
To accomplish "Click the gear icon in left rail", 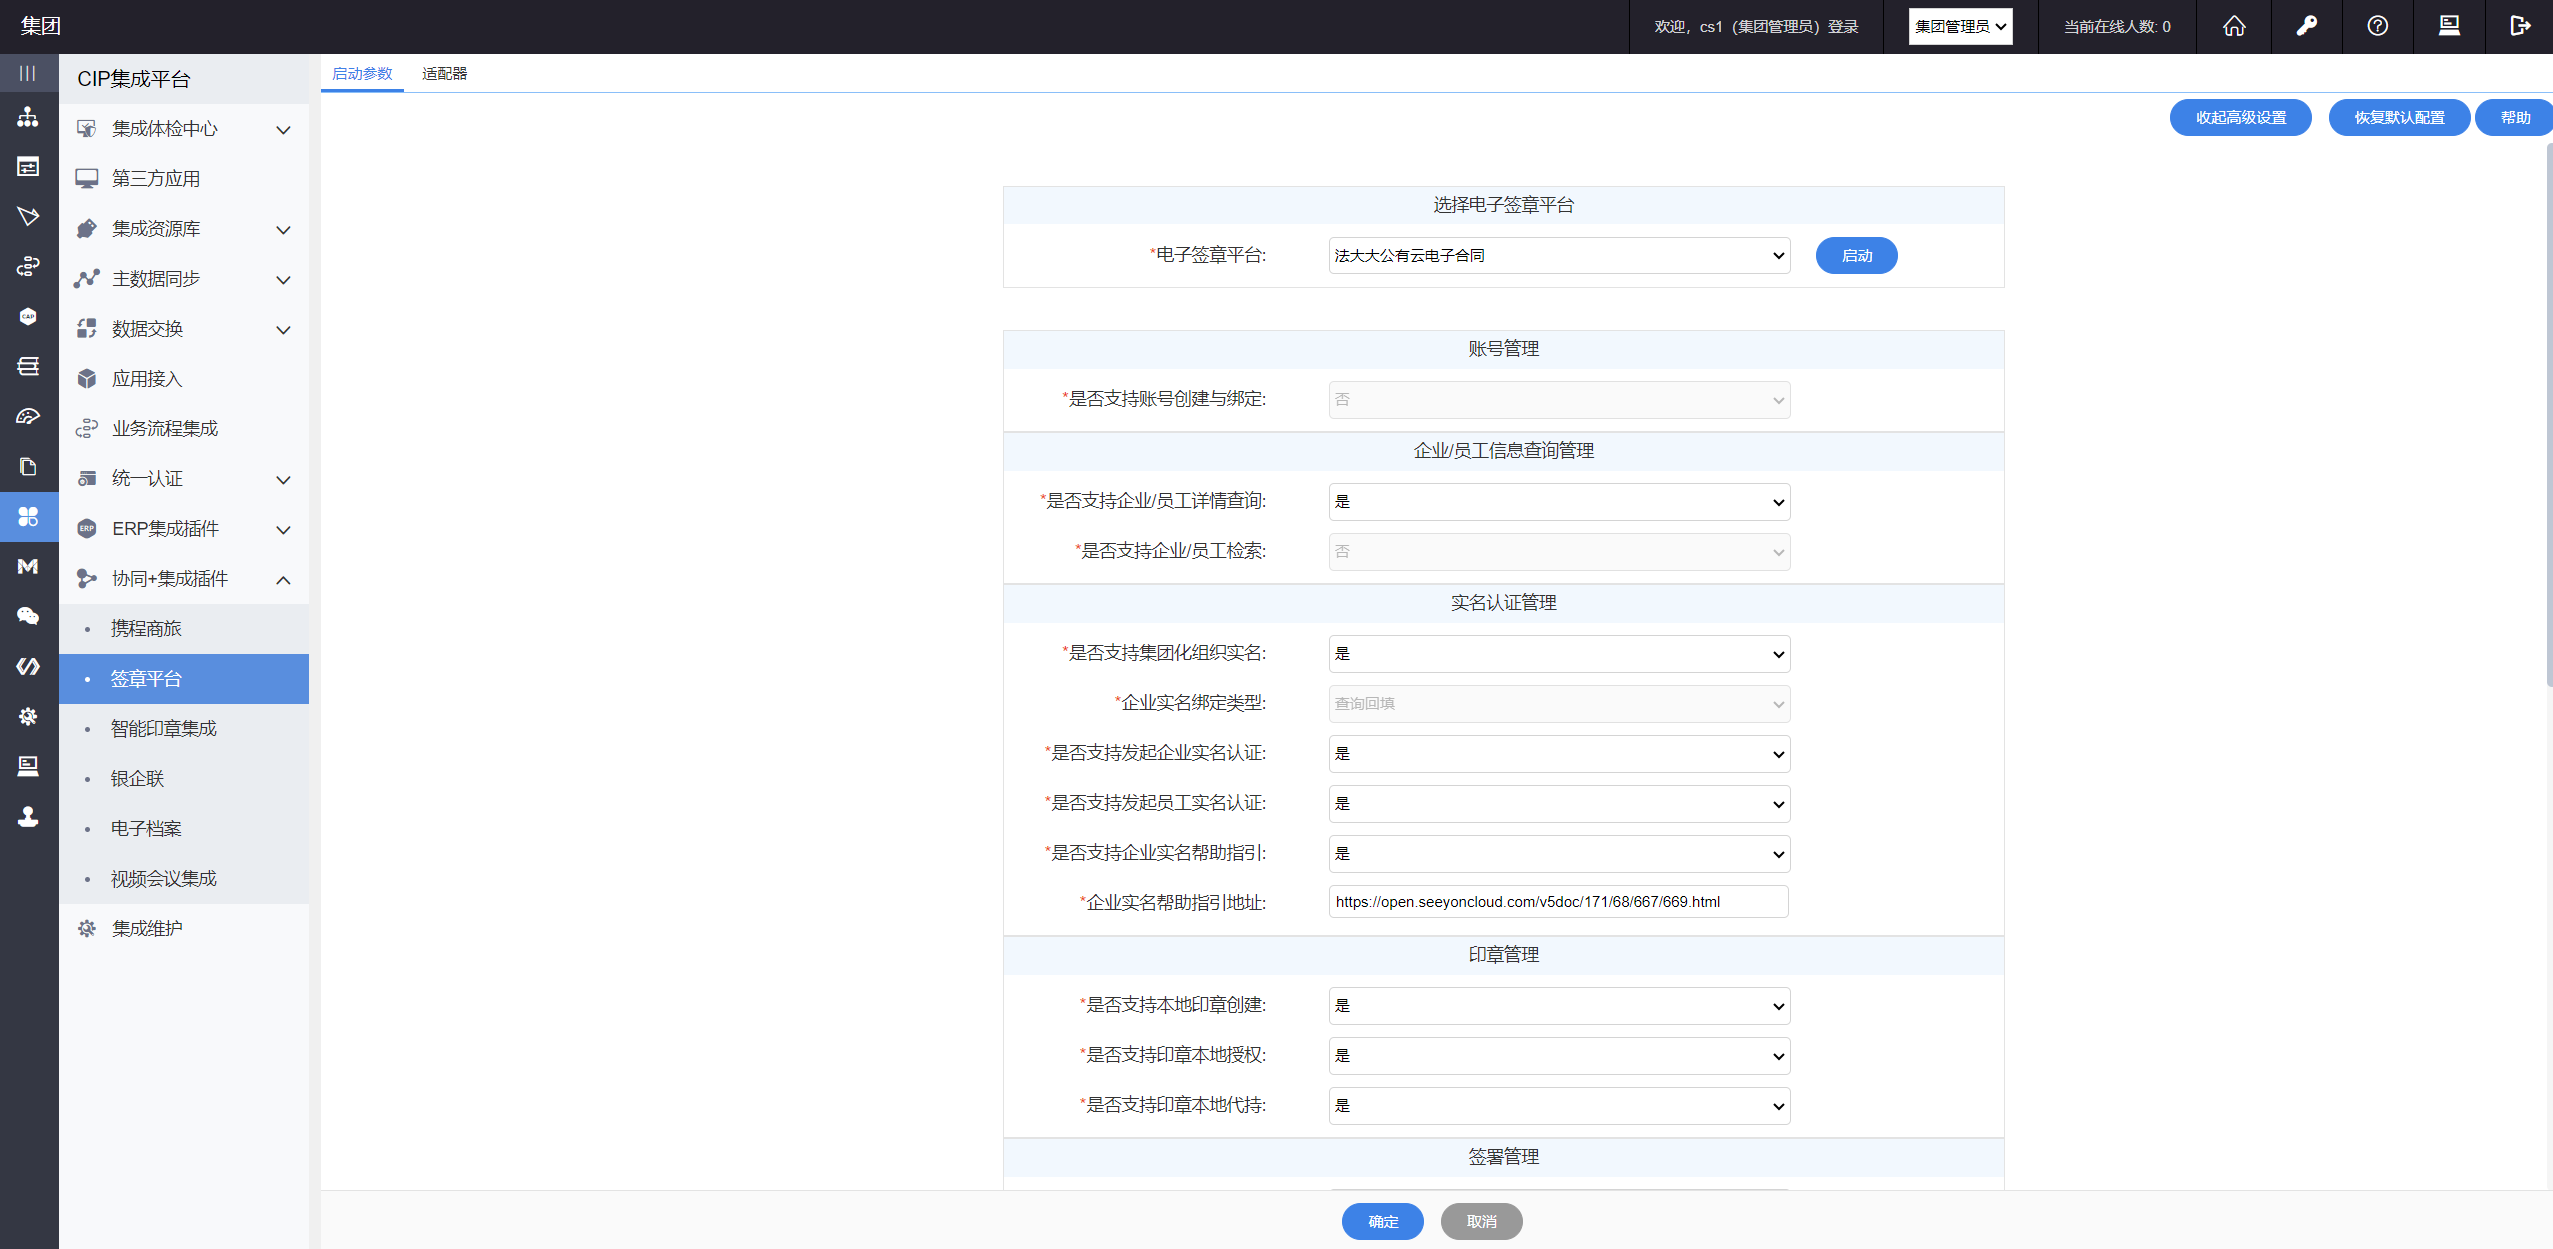I will [28, 716].
